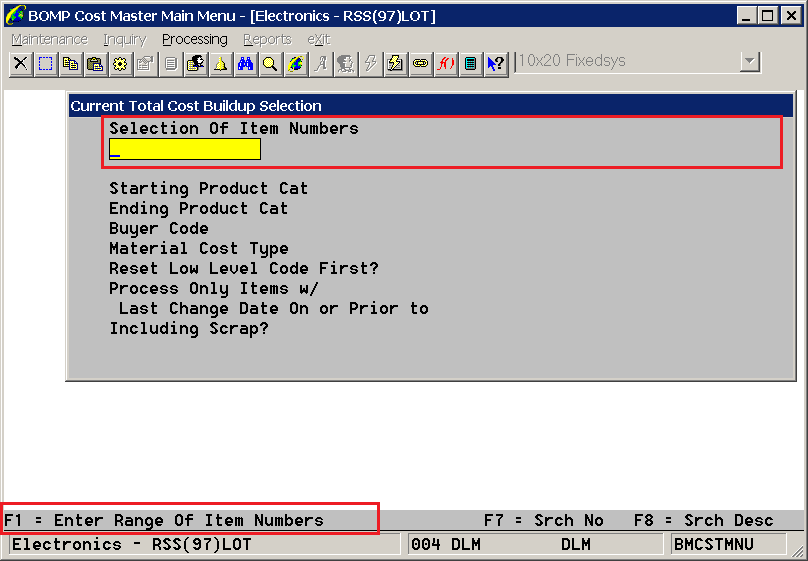Click the 'F7 = Srch No' hint

pyautogui.click(x=544, y=520)
